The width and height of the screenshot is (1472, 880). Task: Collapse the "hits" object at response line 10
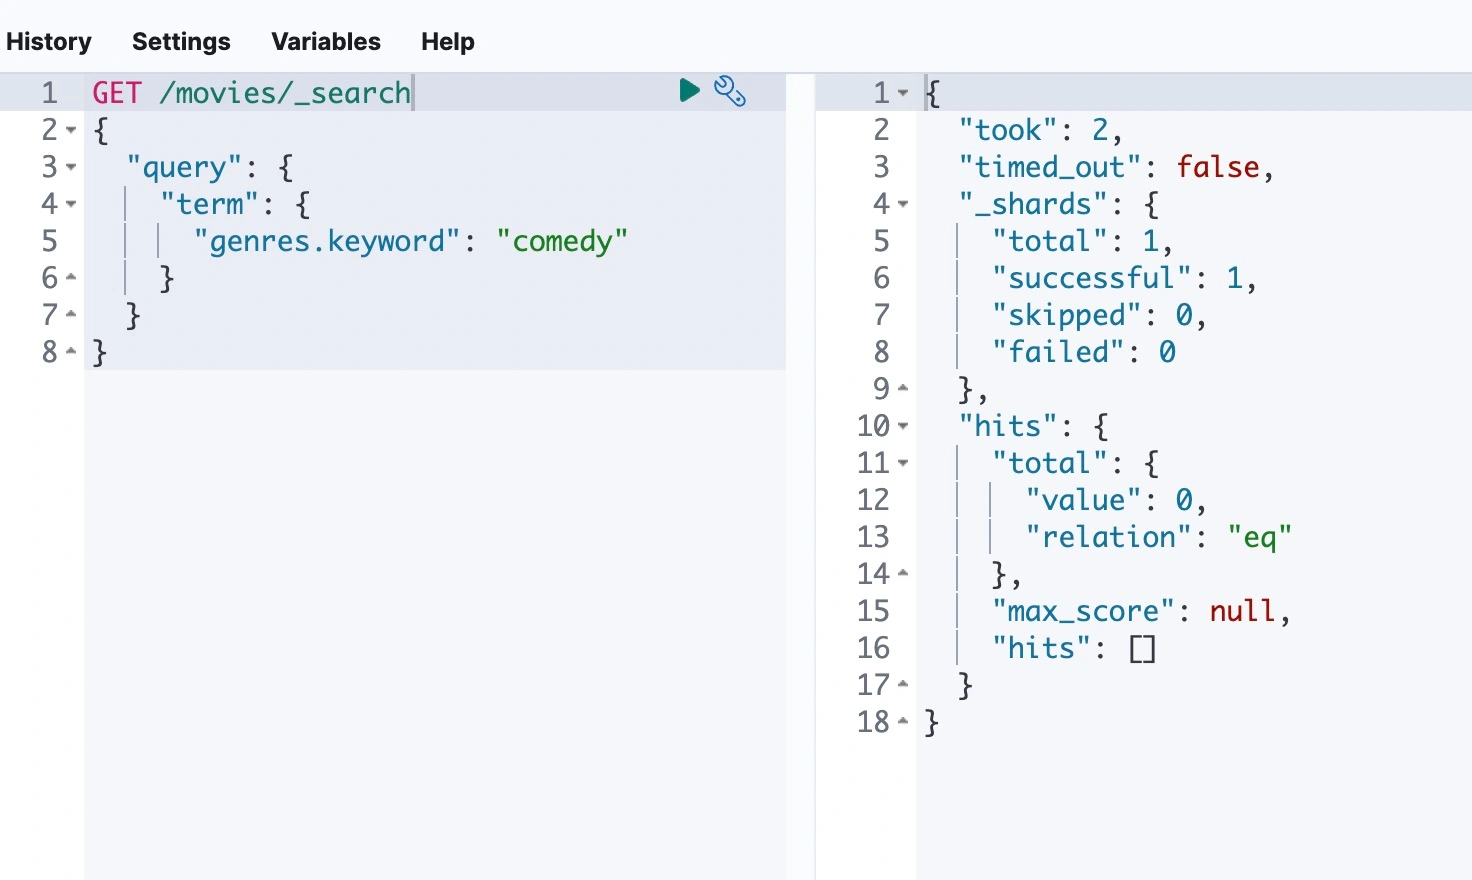pyautogui.click(x=903, y=426)
